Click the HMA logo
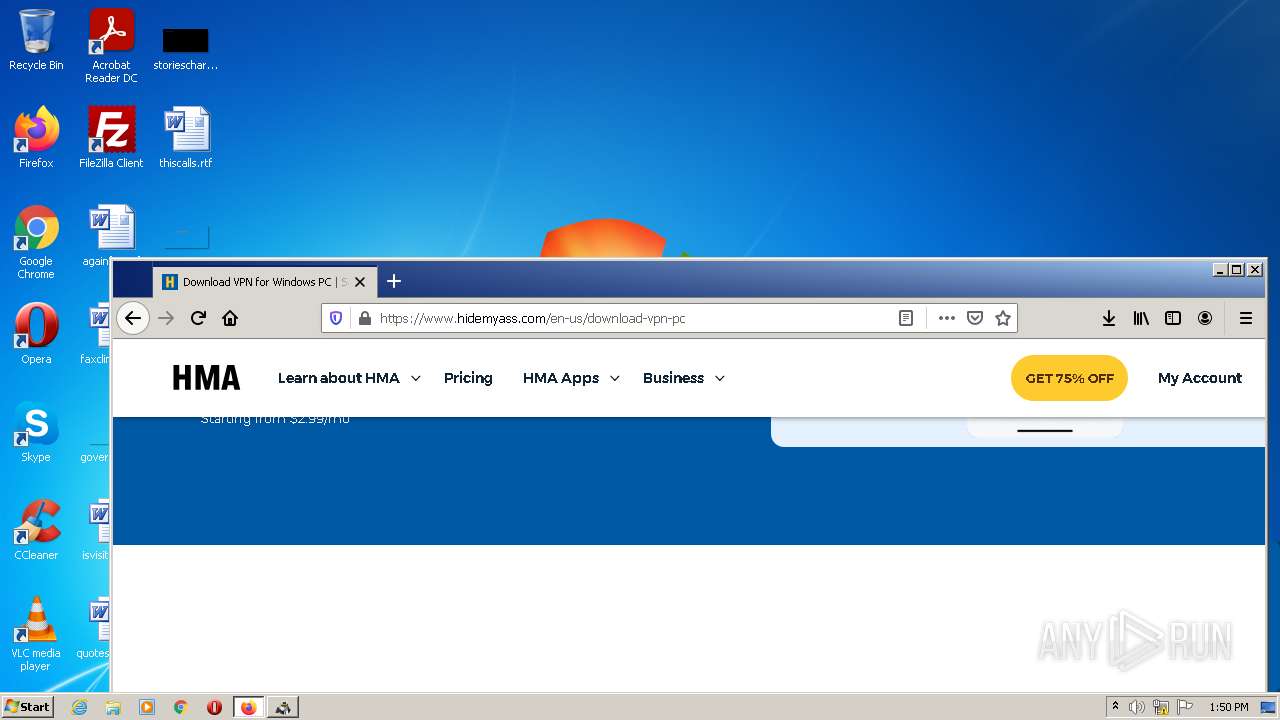Image resolution: width=1280 pixels, height=720 pixels. coord(206,378)
